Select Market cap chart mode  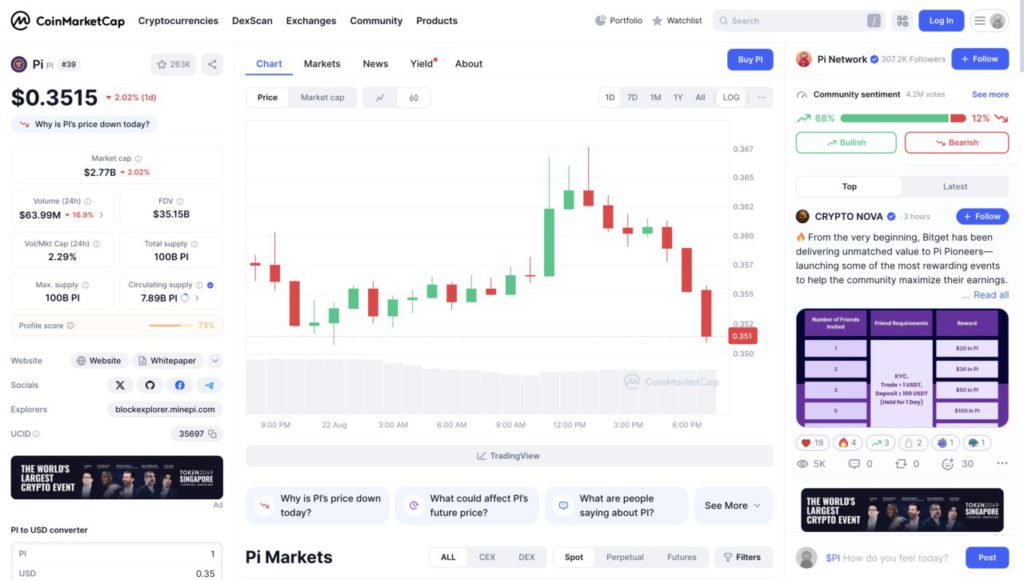pos(322,98)
